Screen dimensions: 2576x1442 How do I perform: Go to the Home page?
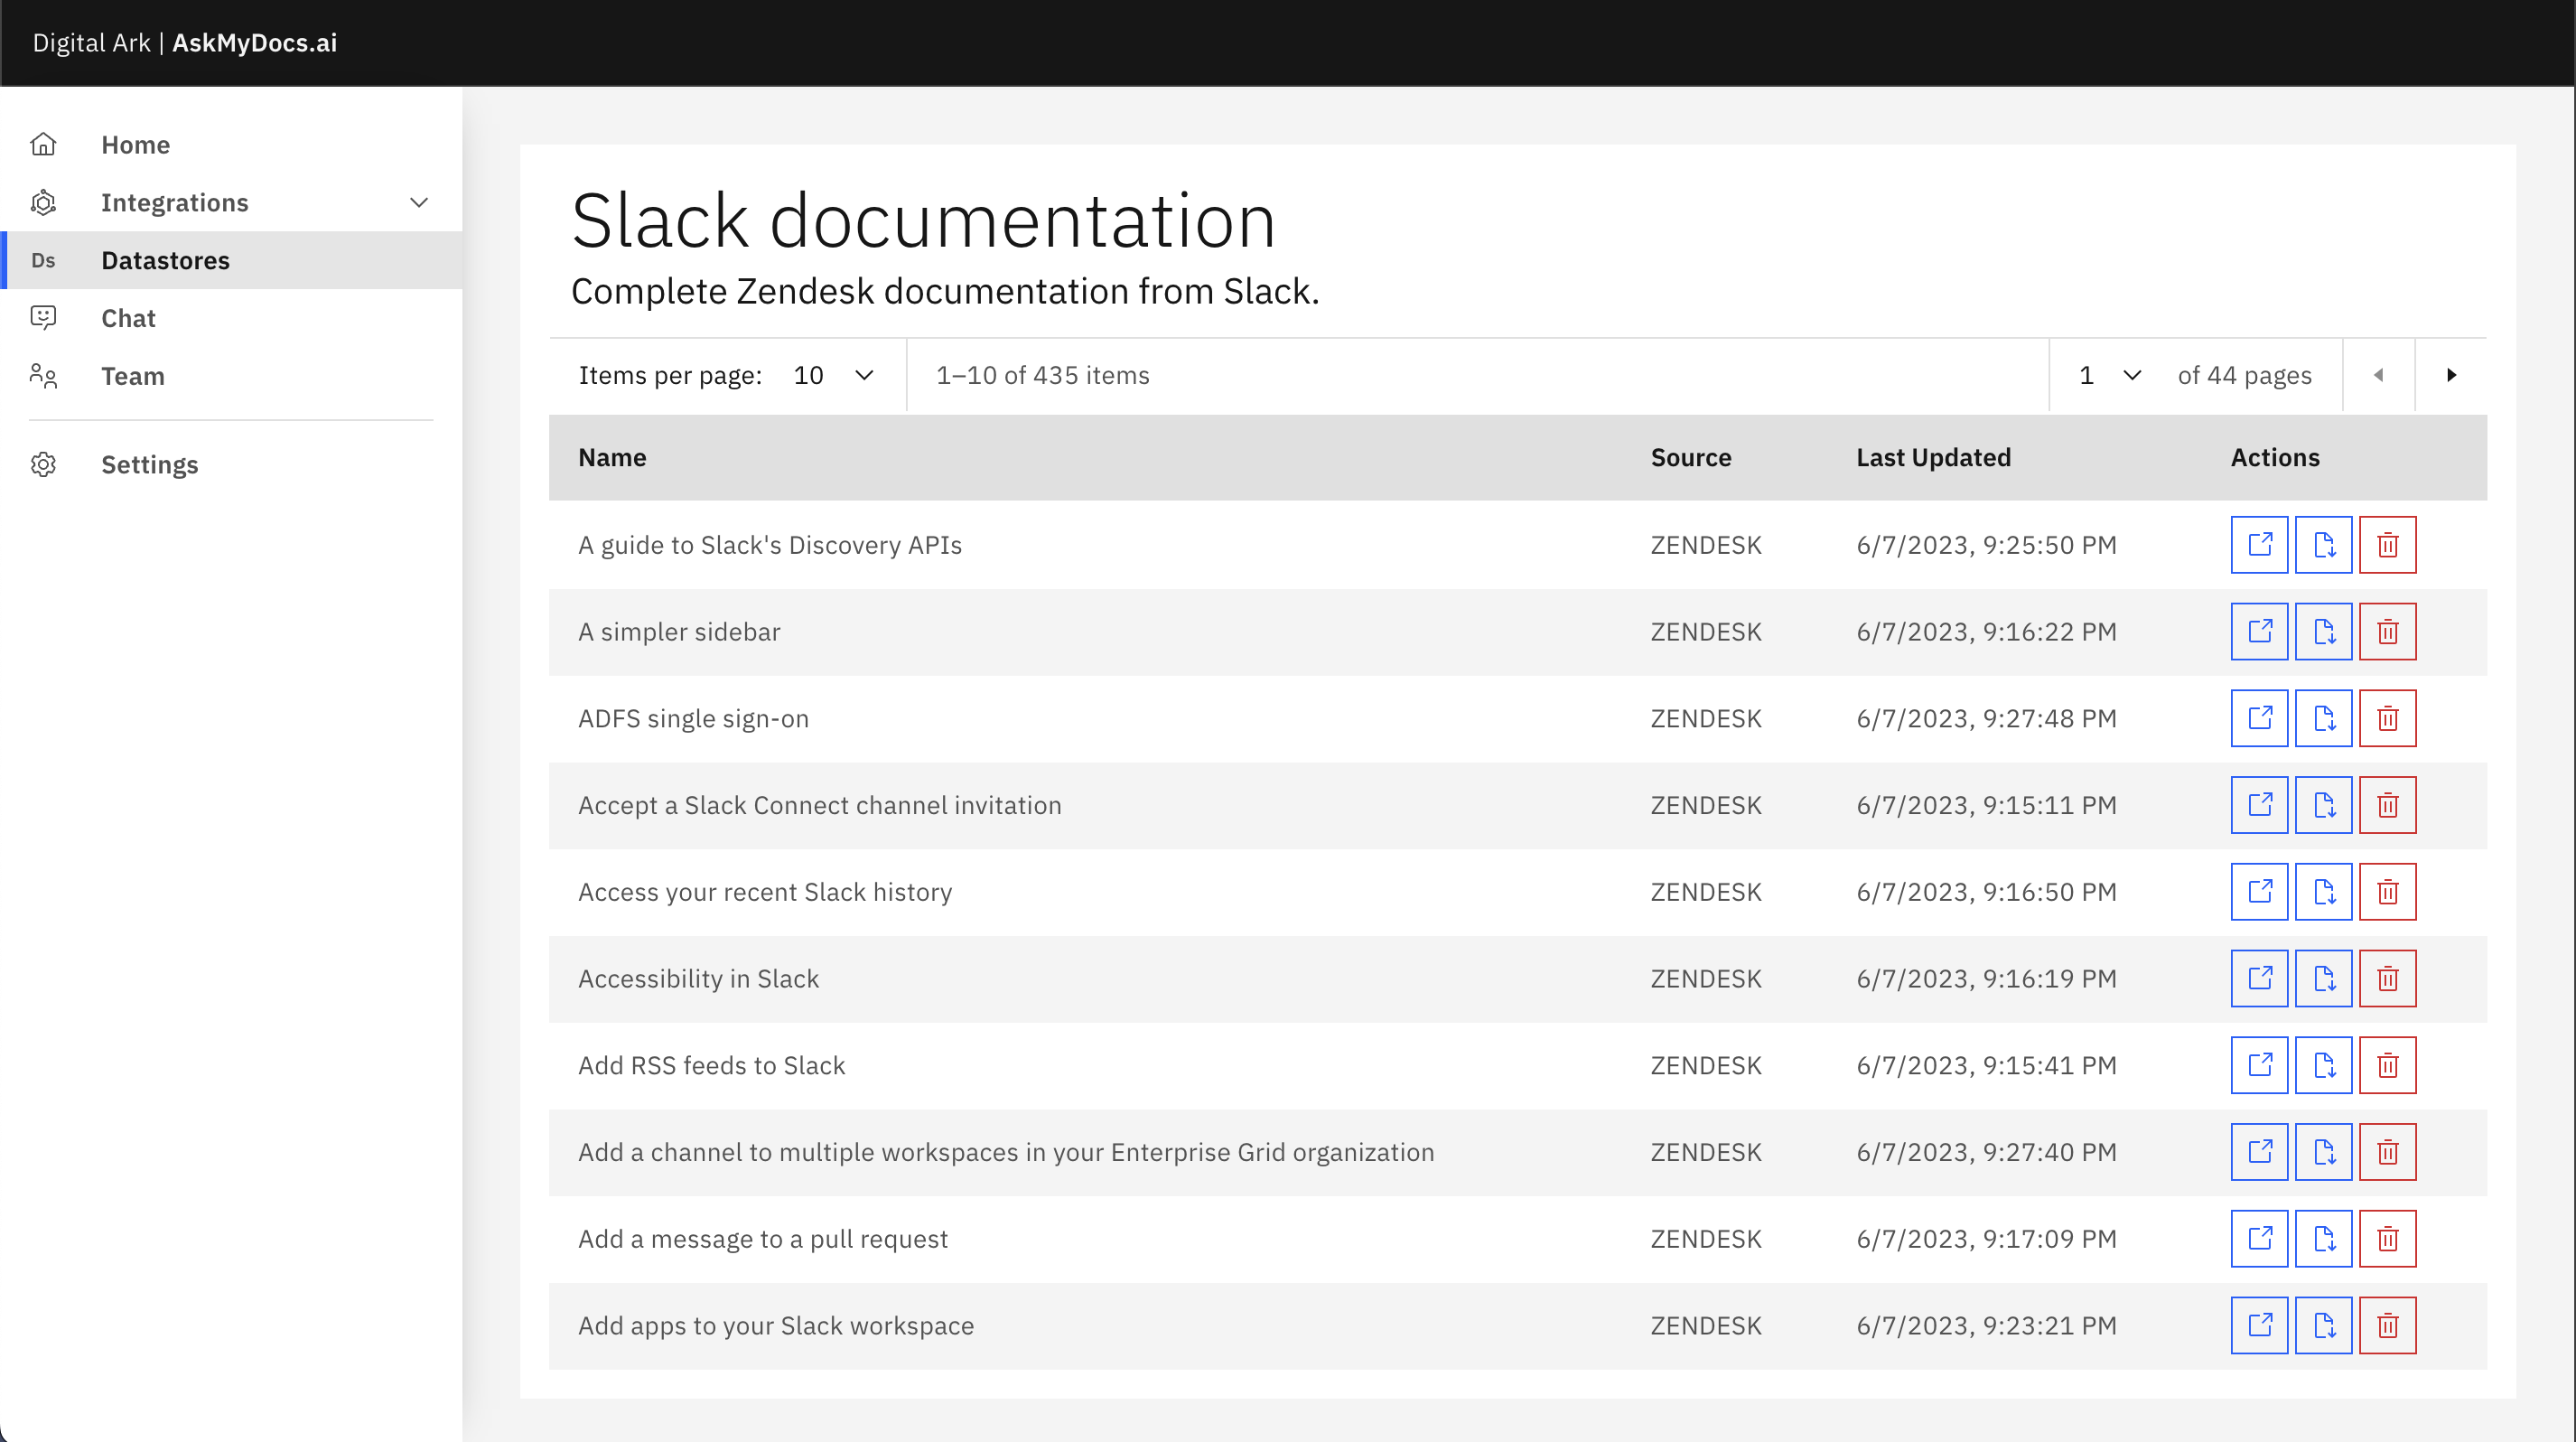pyautogui.click(x=231, y=145)
